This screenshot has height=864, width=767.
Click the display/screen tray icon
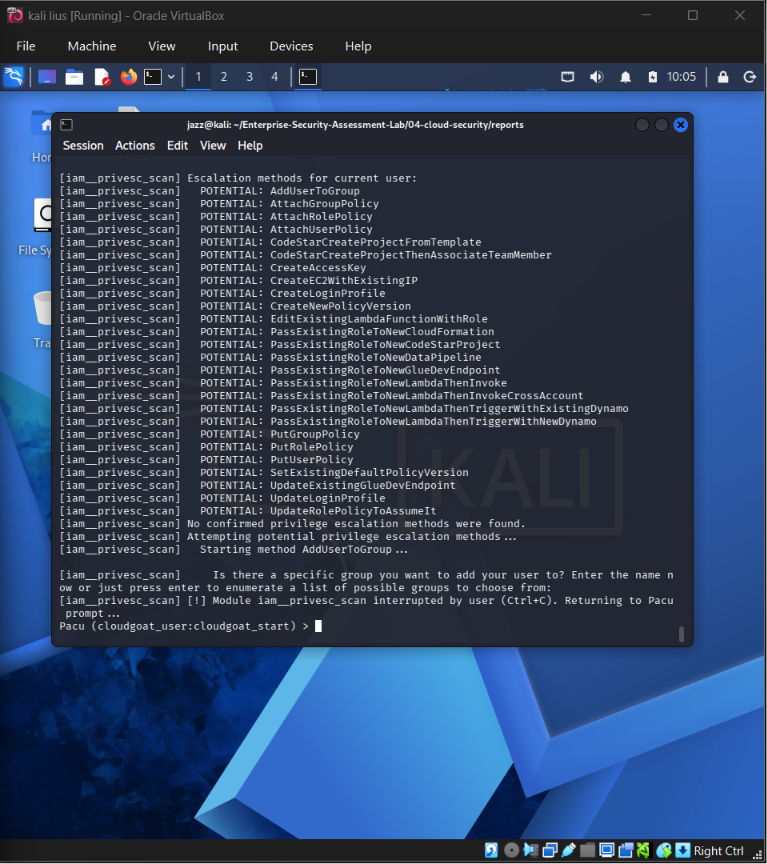coord(568,77)
